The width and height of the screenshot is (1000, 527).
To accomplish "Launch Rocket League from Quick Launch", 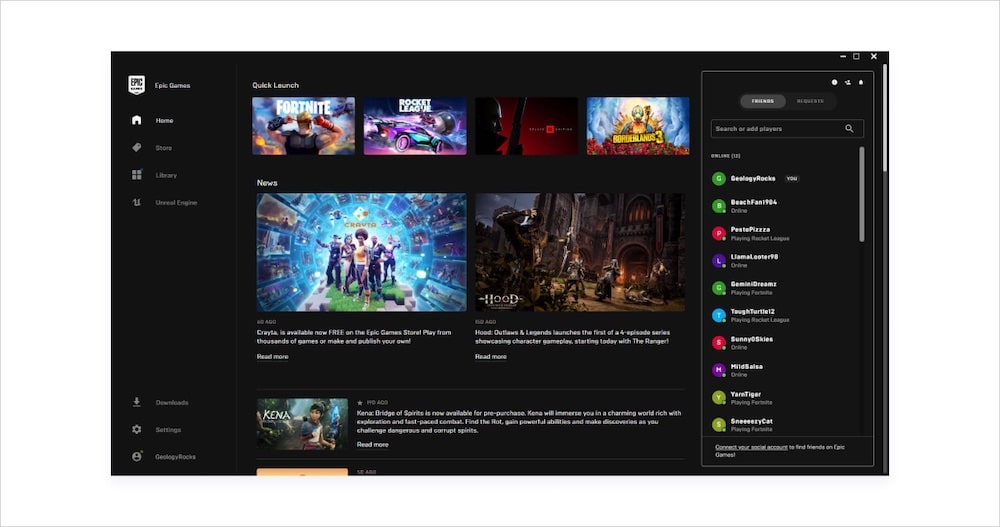I will 415,126.
